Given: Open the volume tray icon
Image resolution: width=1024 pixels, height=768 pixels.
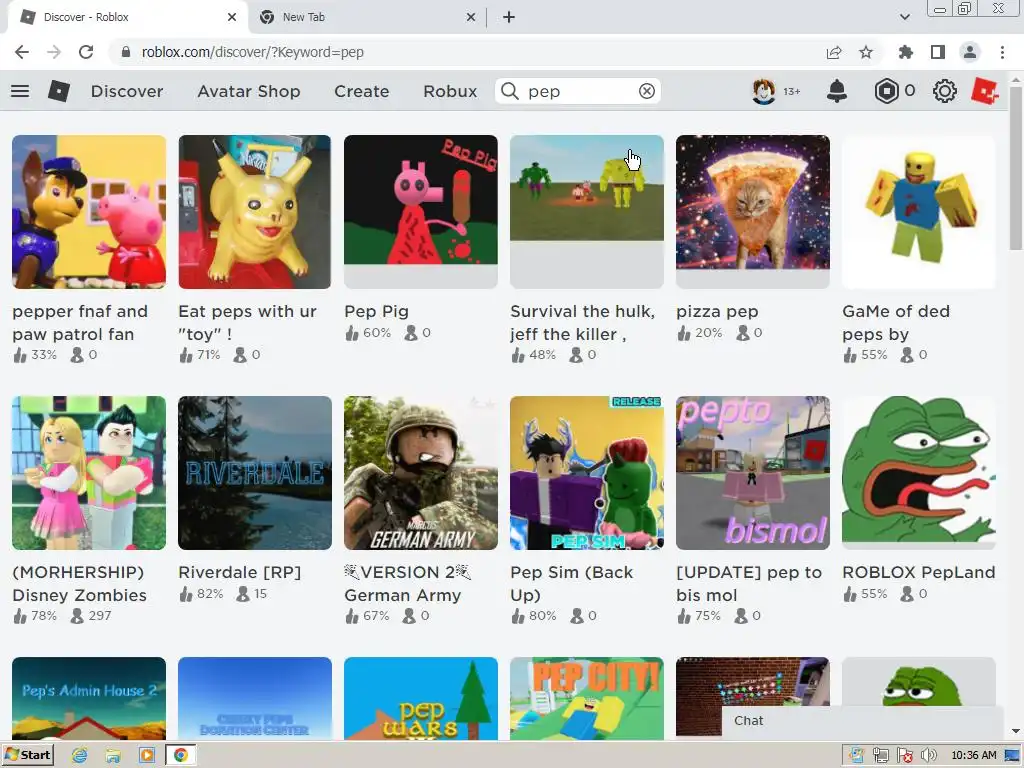Looking at the screenshot, I should point(929,756).
